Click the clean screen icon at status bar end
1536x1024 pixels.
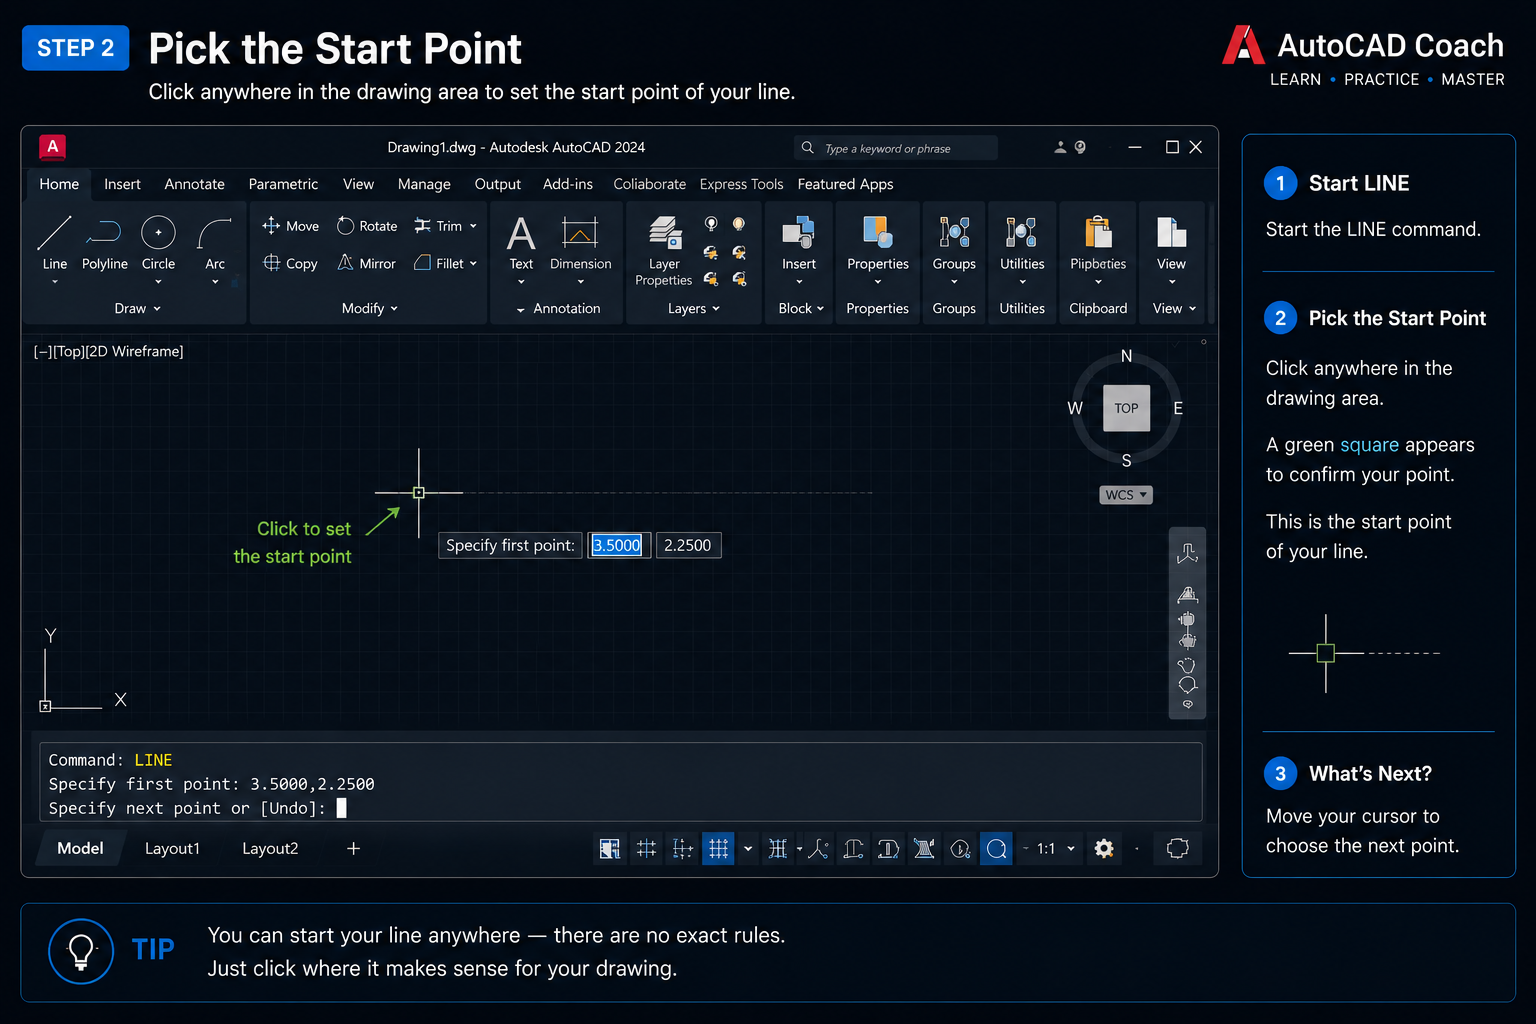pyautogui.click(x=1178, y=849)
